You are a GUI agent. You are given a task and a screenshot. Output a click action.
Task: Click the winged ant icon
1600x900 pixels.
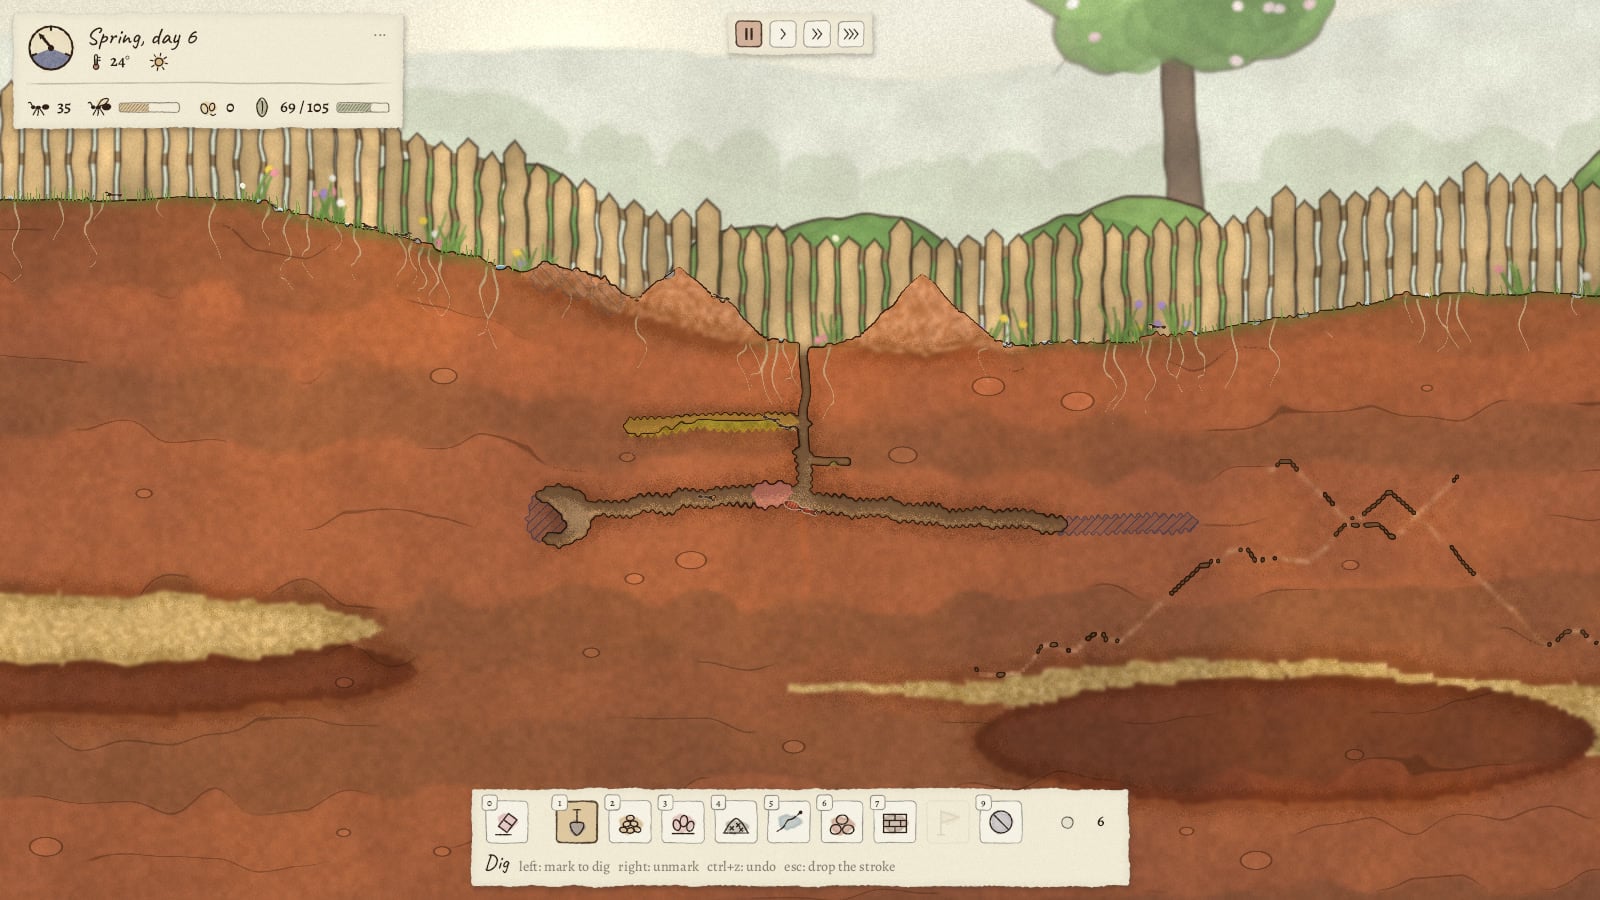point(99,107)
